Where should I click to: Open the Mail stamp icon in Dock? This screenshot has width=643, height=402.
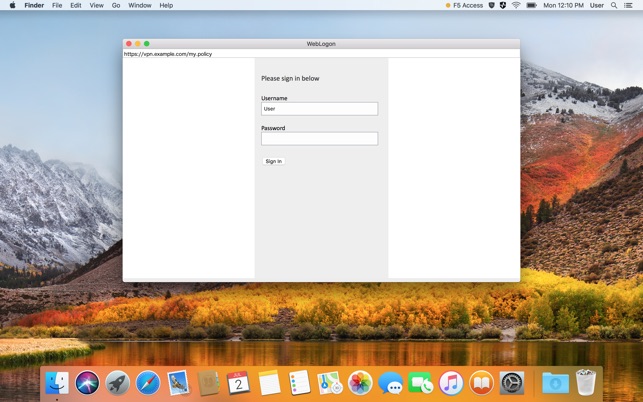[178, 383]
